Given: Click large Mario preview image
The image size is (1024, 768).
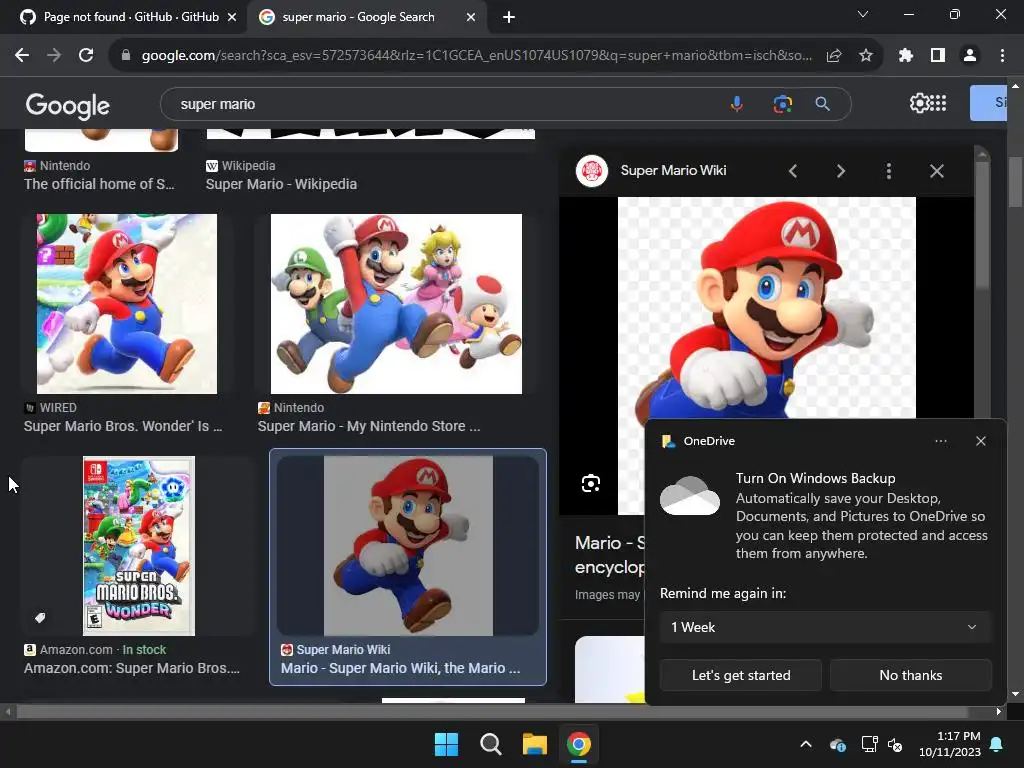Looking at the screenshot, I should coord(767,308).
